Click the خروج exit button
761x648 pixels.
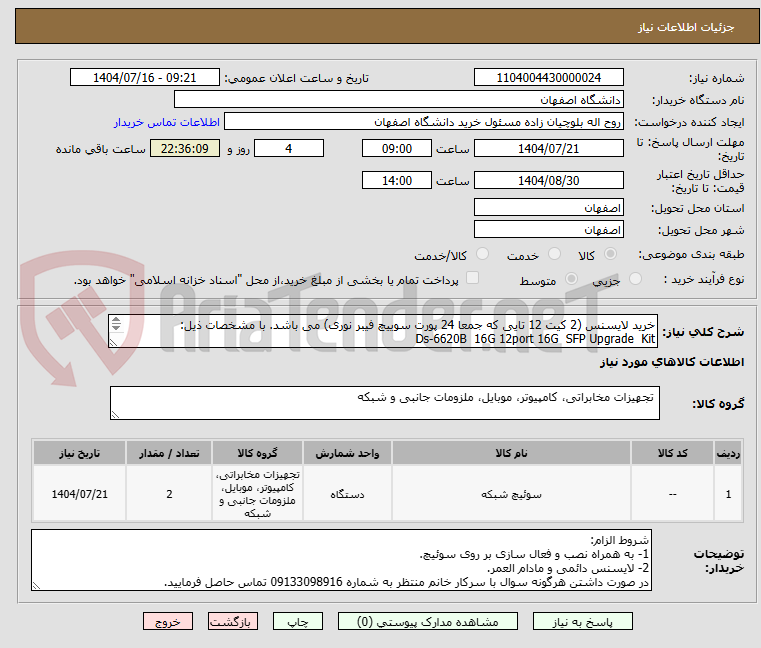click(x=167, y=621)
